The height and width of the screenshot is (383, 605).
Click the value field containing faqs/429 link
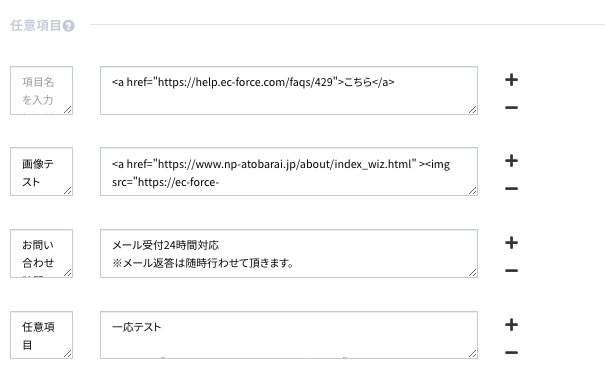coord(289,91)
